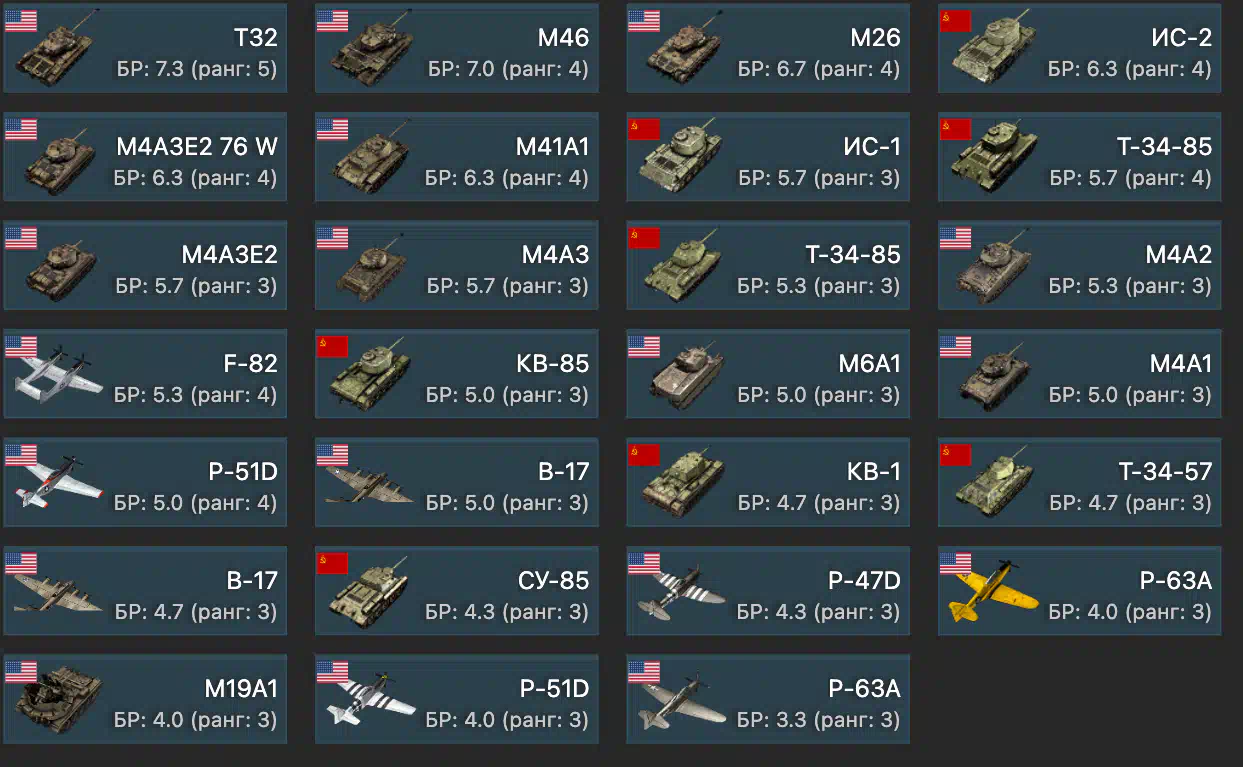1243x767 pixels.
Task: Open the M26 vehicle card
Action: pos(768,48)
